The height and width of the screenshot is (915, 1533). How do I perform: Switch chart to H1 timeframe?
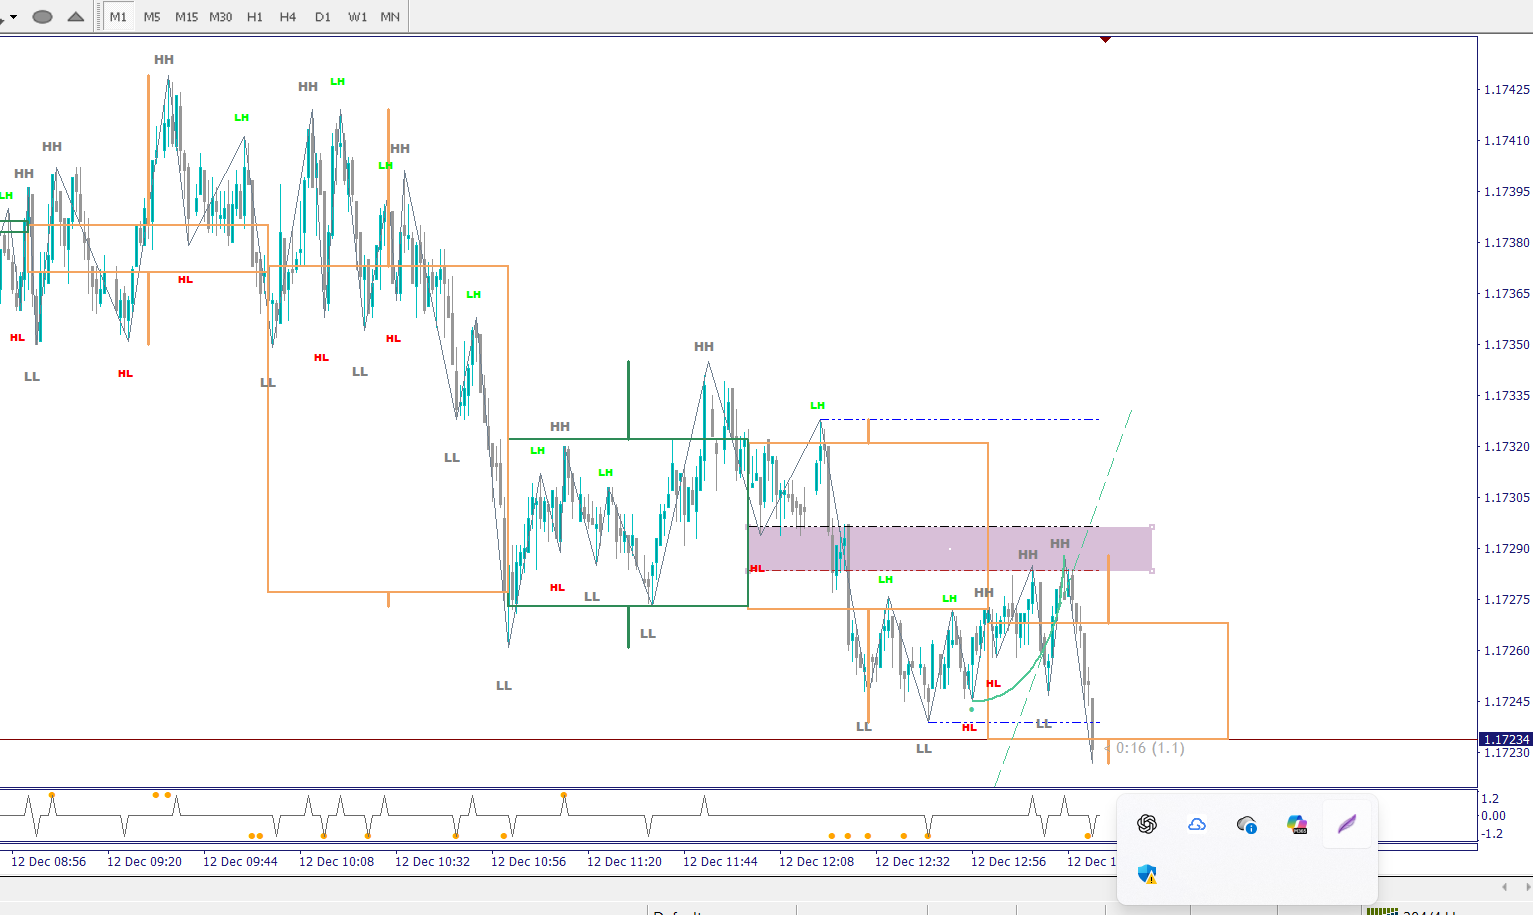point(255,17)
